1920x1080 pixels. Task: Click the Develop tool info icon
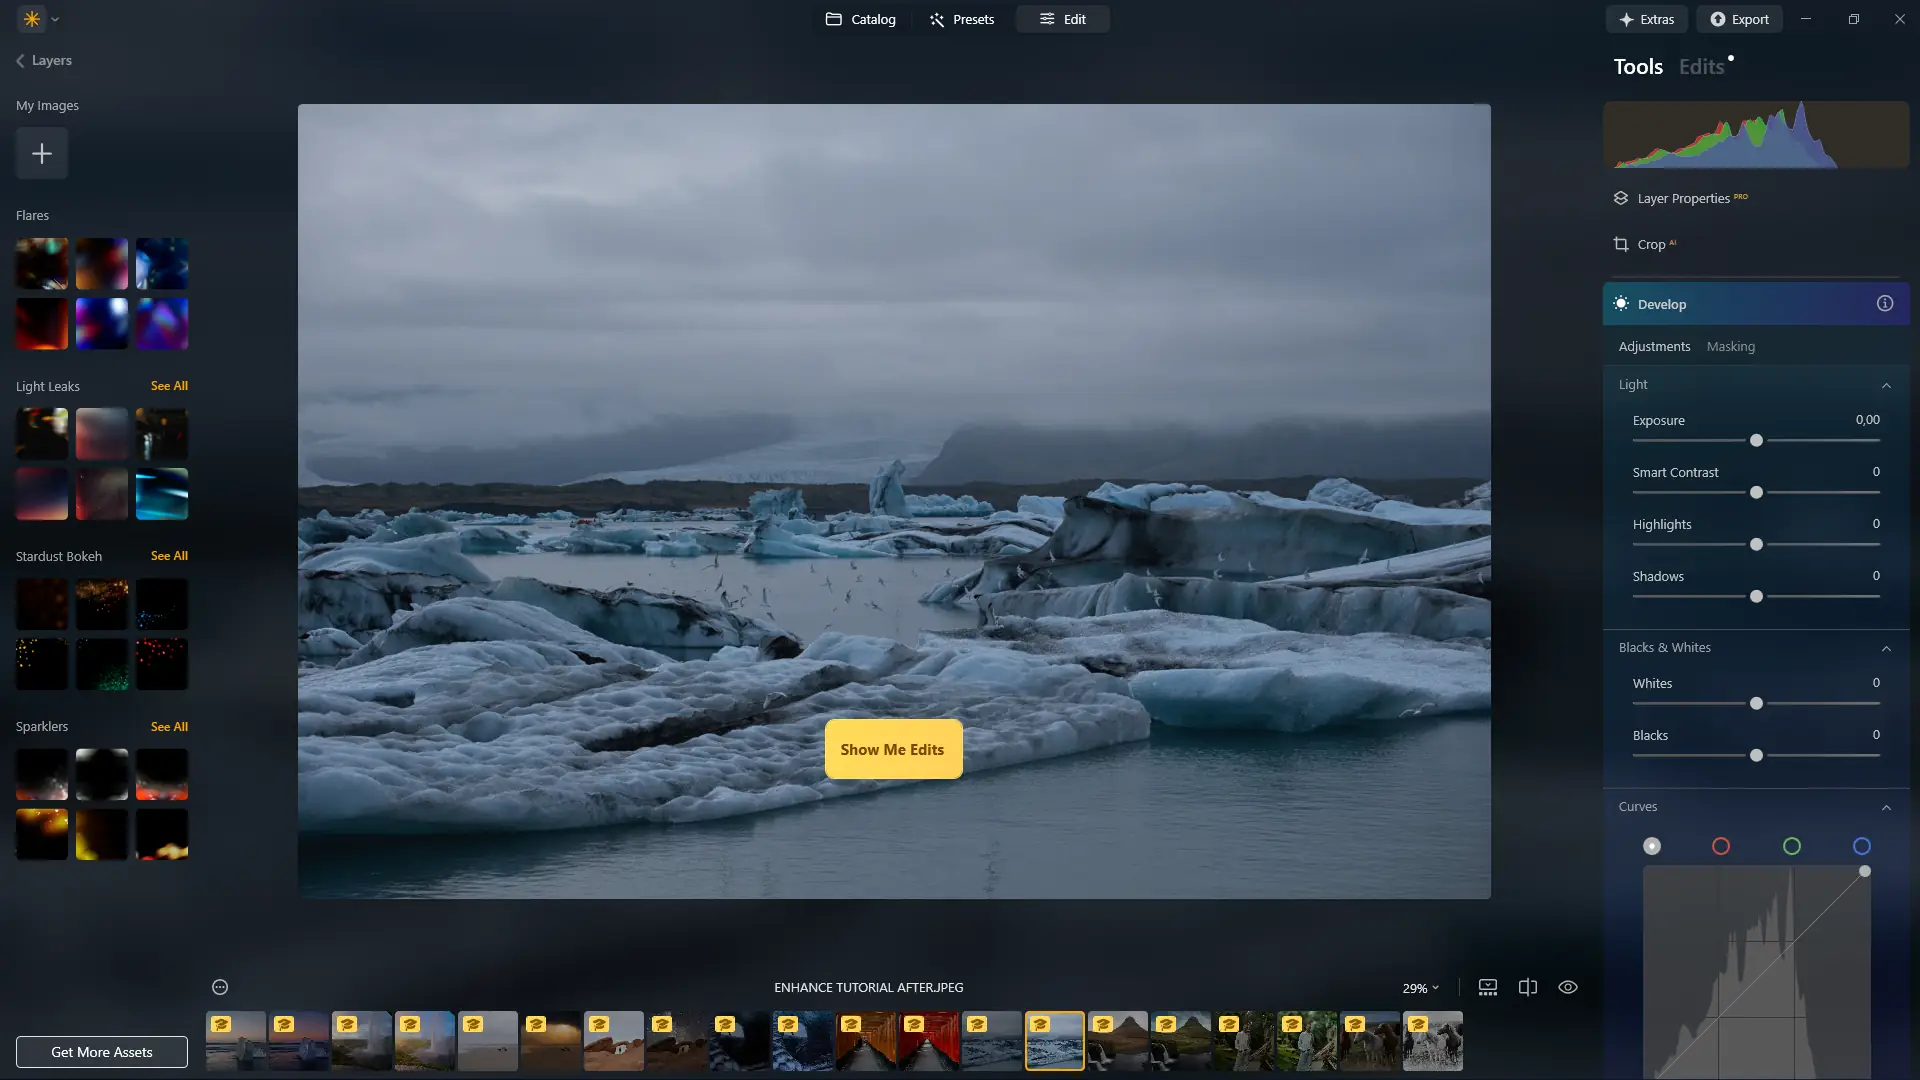(1884, 304)
